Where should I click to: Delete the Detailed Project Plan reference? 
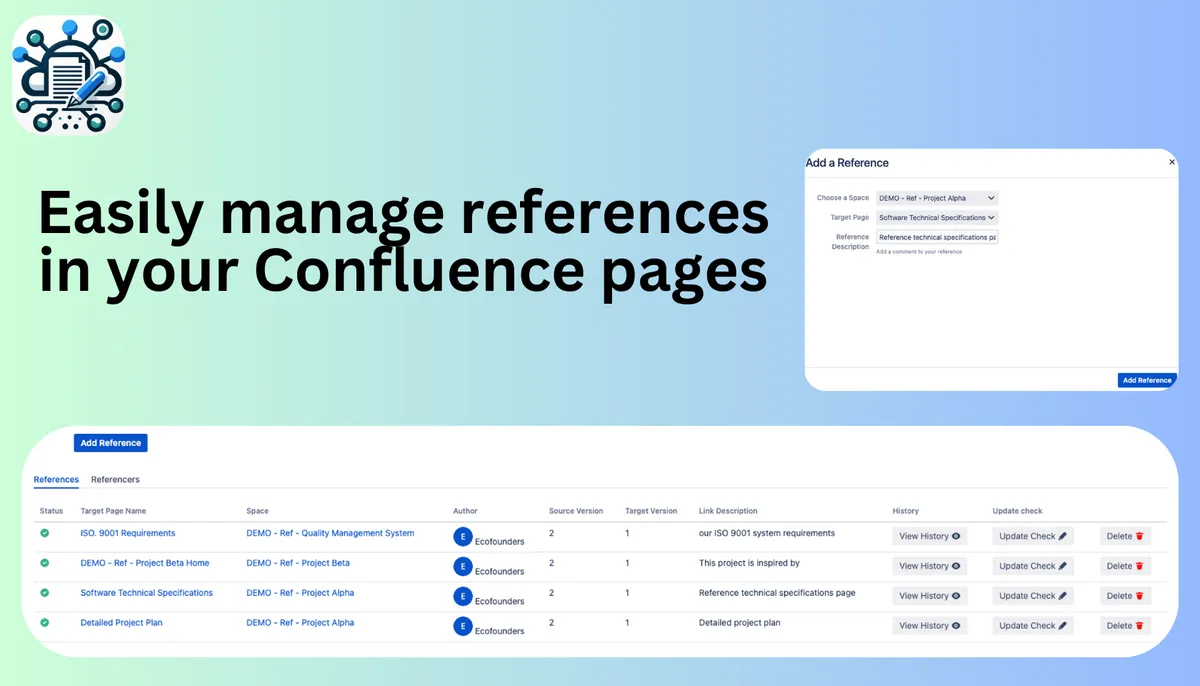1125,626
